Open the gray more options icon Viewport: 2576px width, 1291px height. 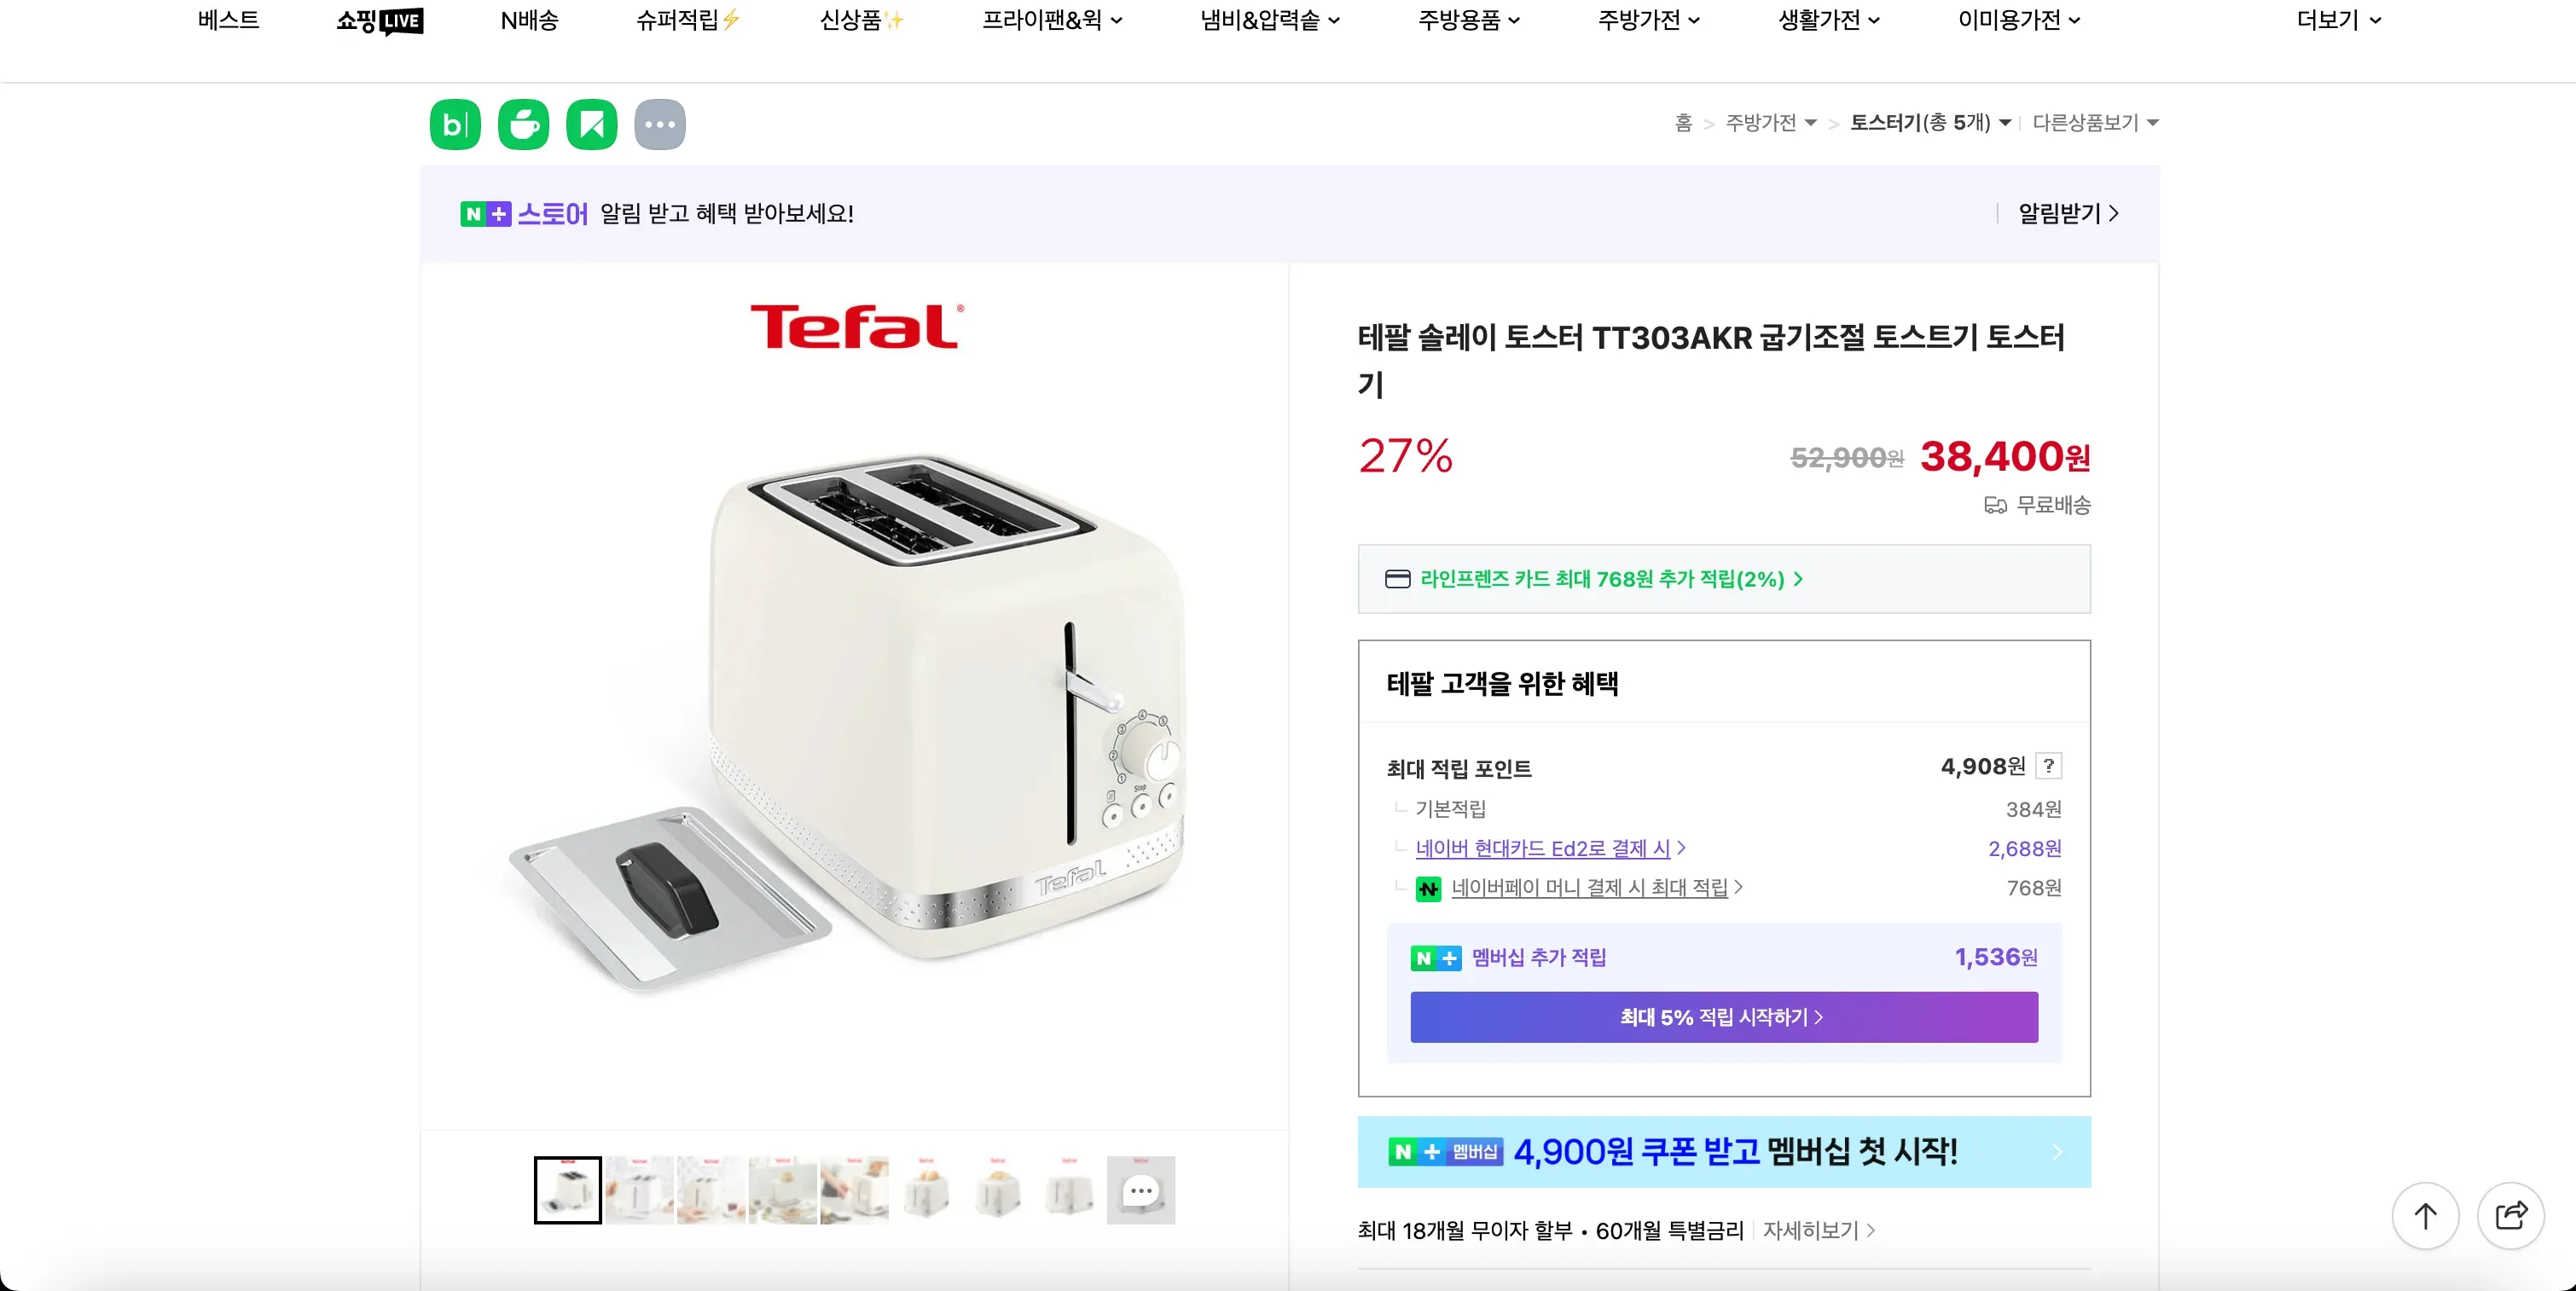tap(660, 123)
